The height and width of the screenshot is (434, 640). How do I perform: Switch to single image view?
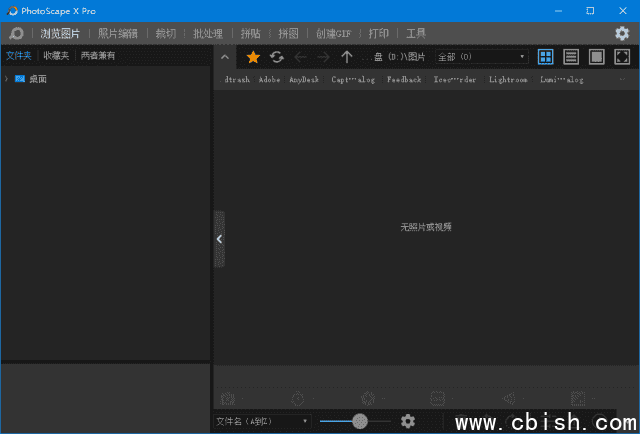click(596, 57)
